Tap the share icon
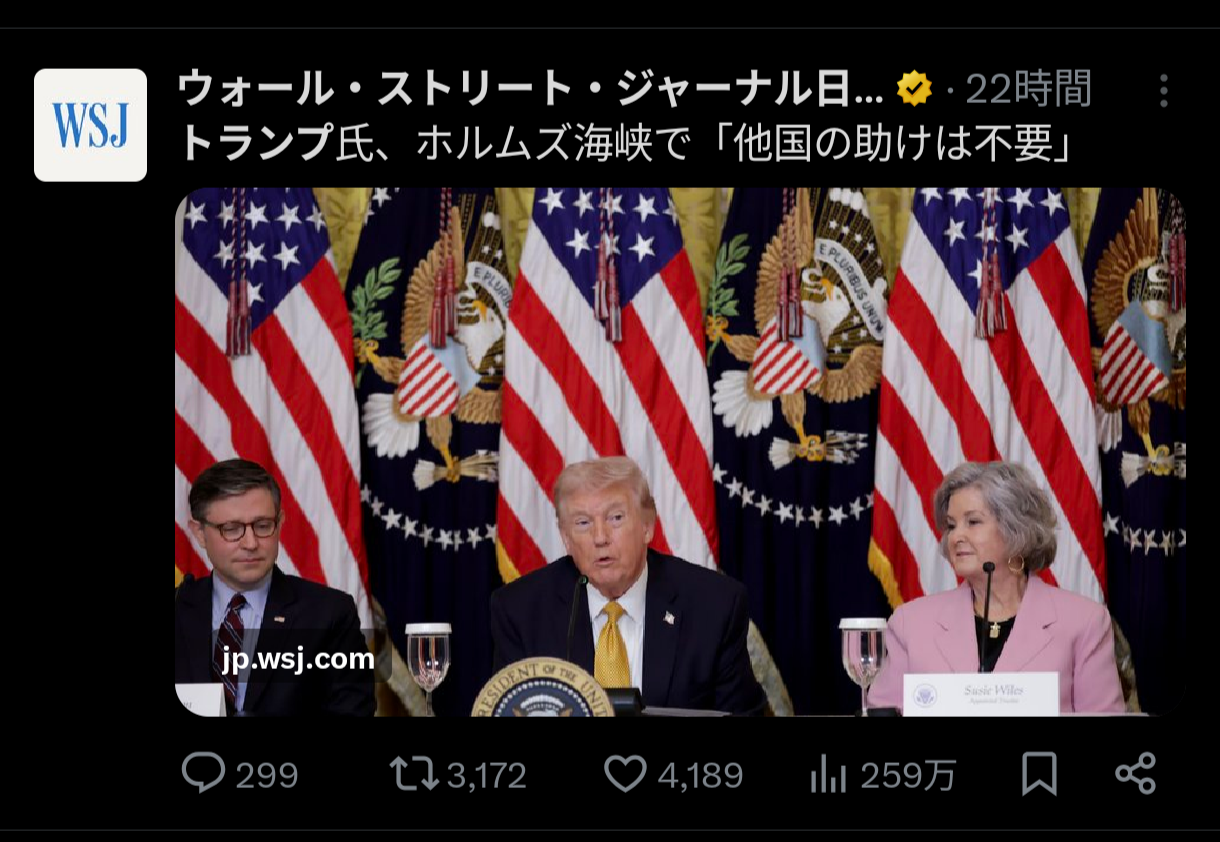 [x=1136, y=774]
